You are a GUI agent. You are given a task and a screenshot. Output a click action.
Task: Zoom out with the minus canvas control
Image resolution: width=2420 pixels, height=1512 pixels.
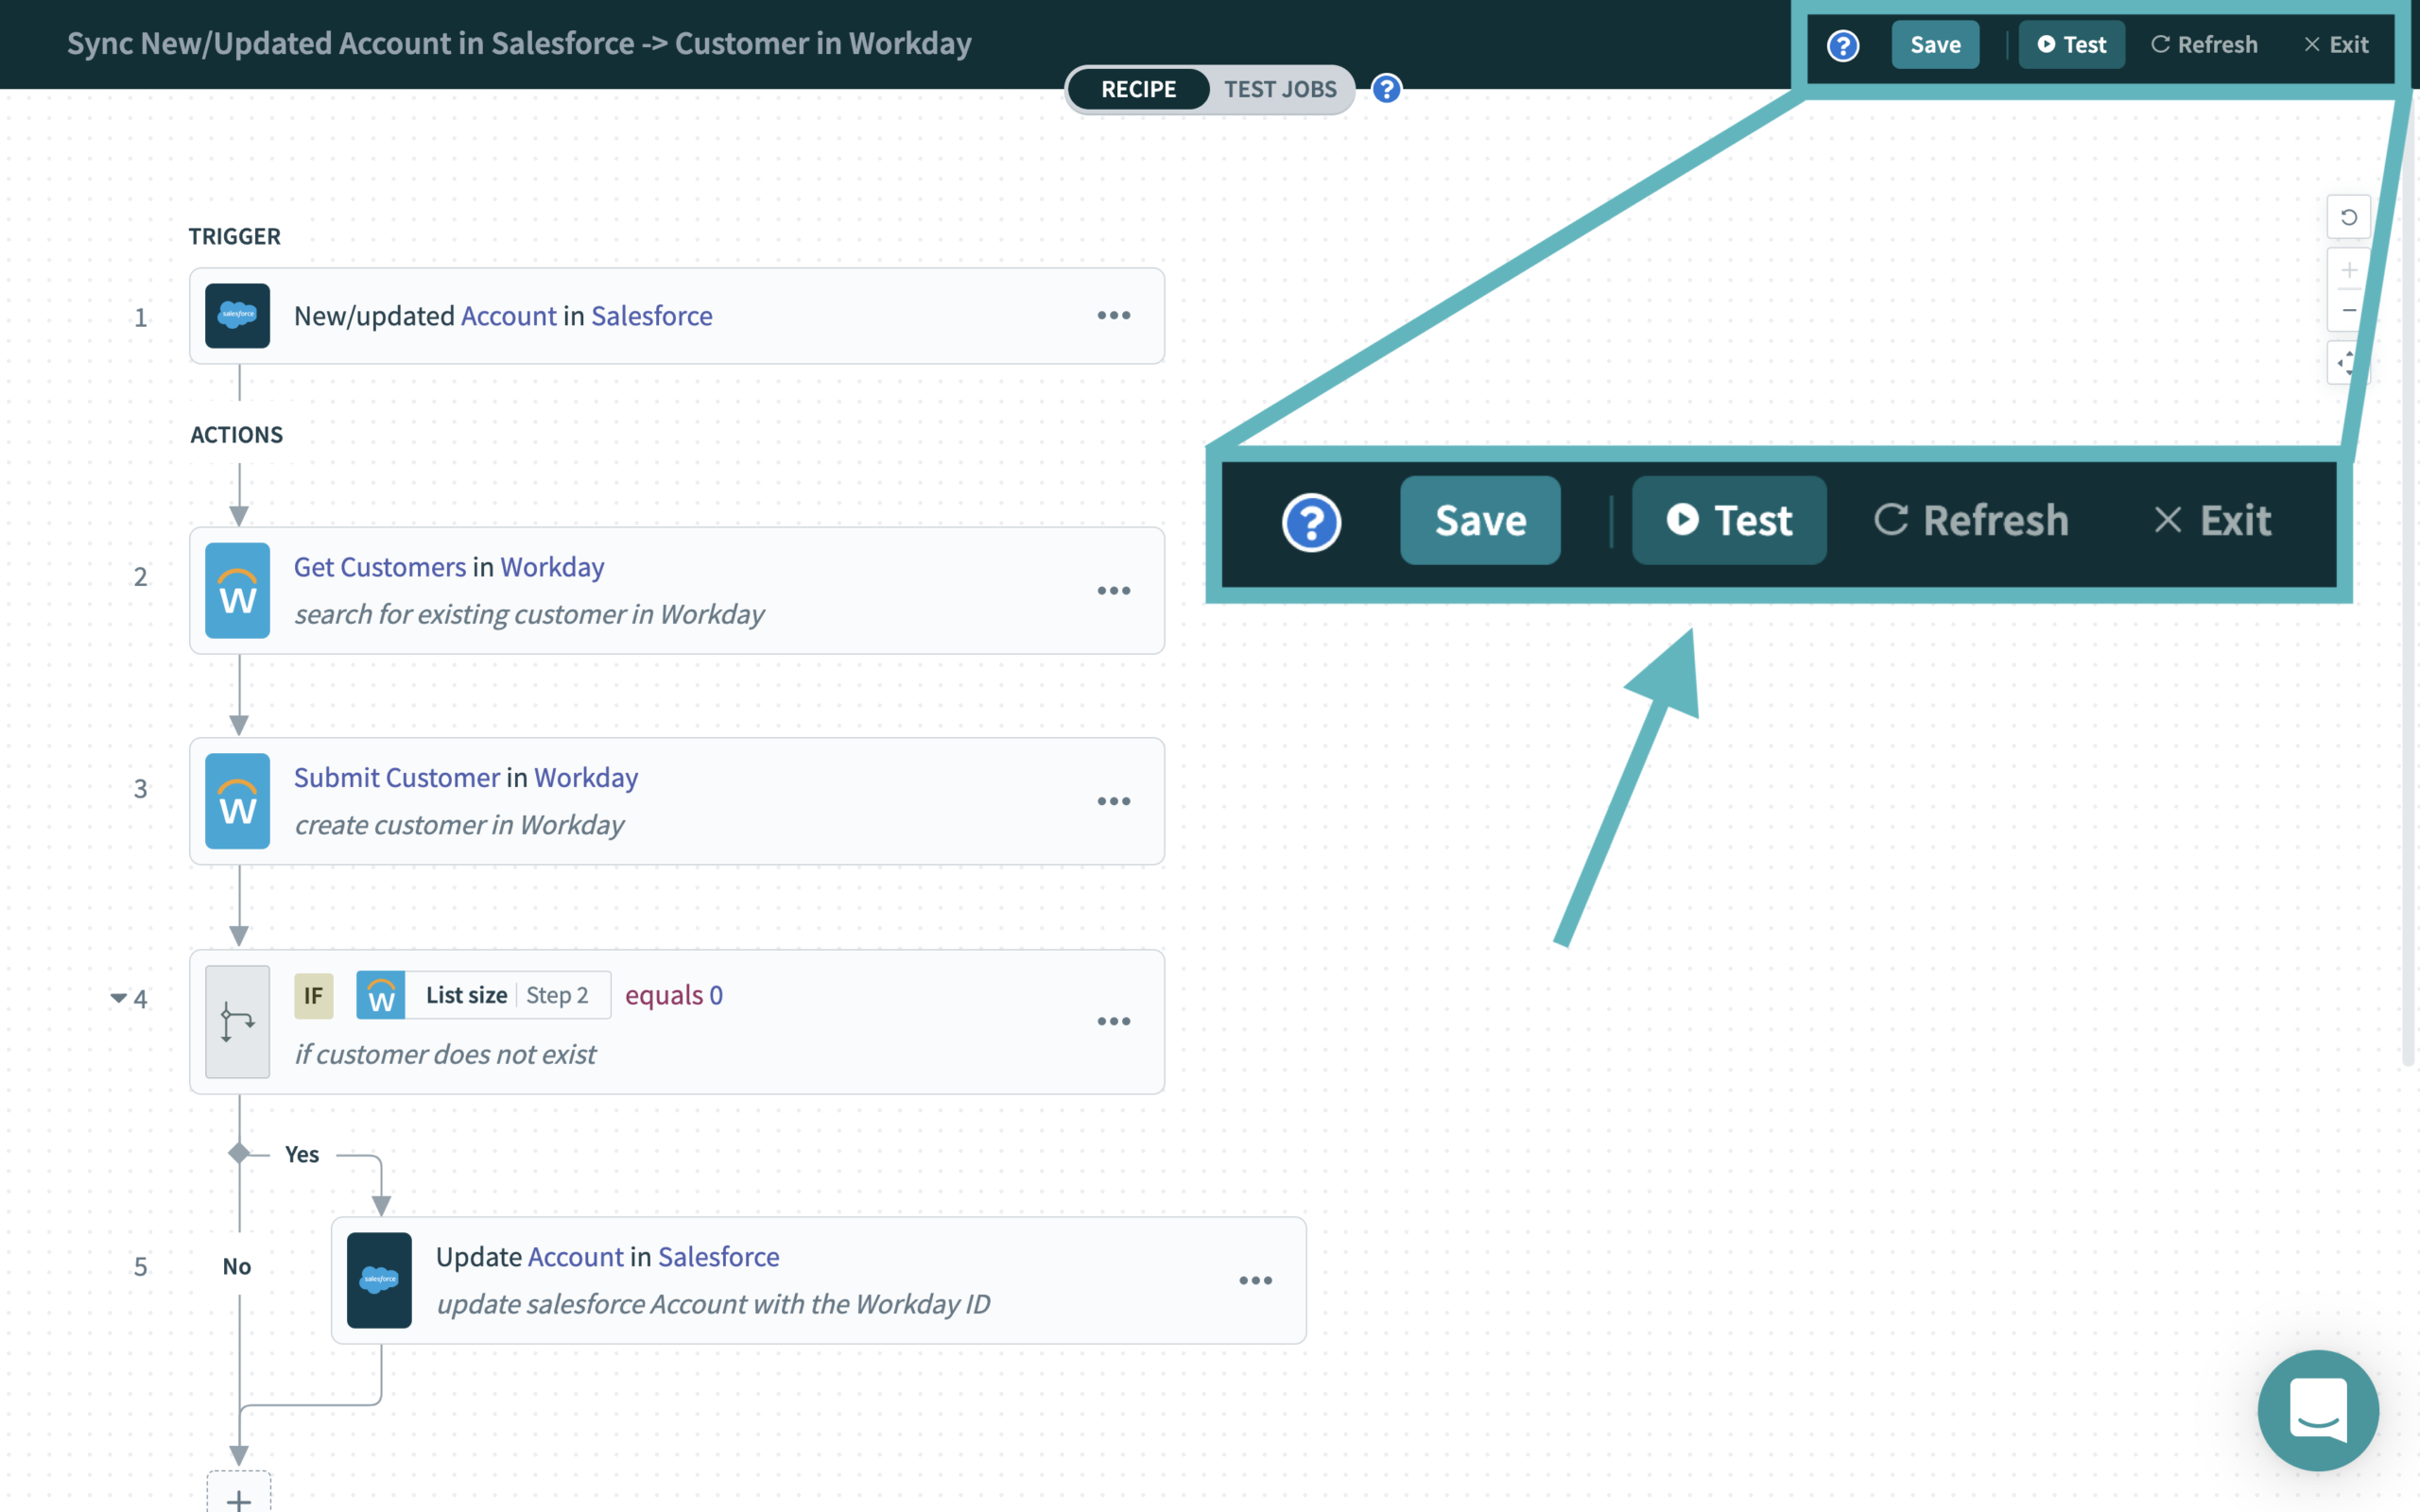2348,311
